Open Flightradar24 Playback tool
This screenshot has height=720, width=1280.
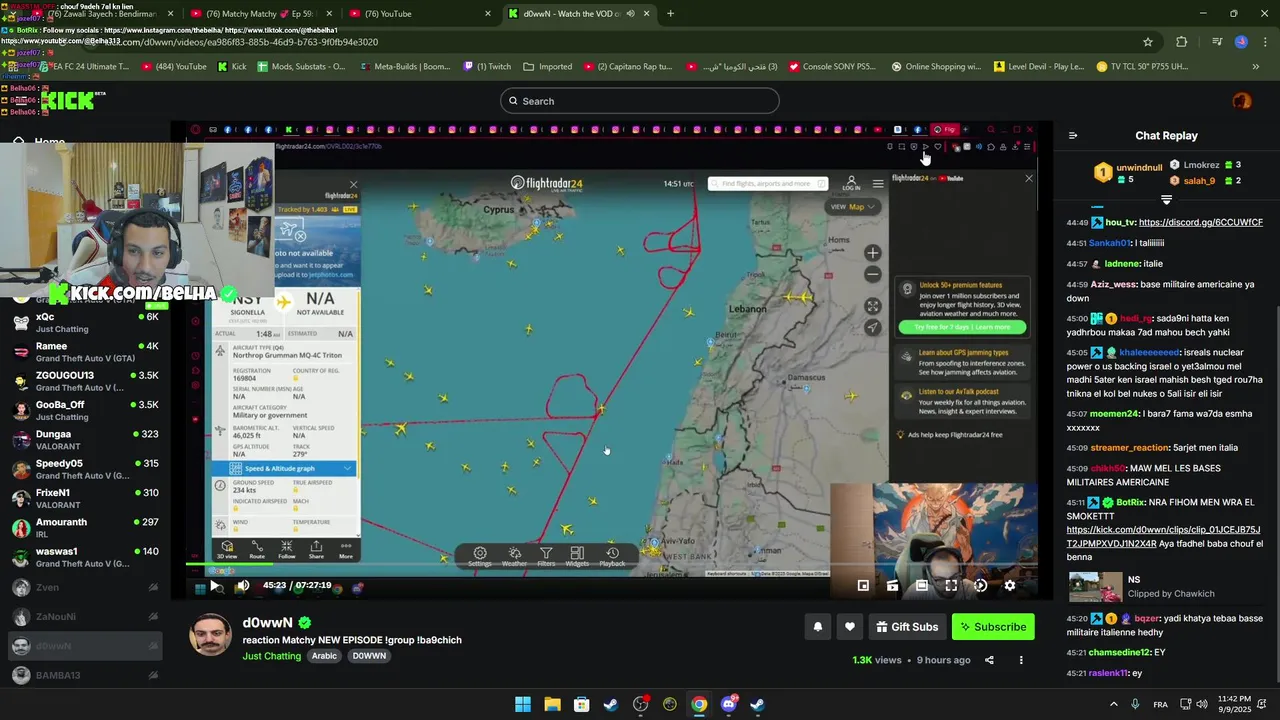coord(612,556)
